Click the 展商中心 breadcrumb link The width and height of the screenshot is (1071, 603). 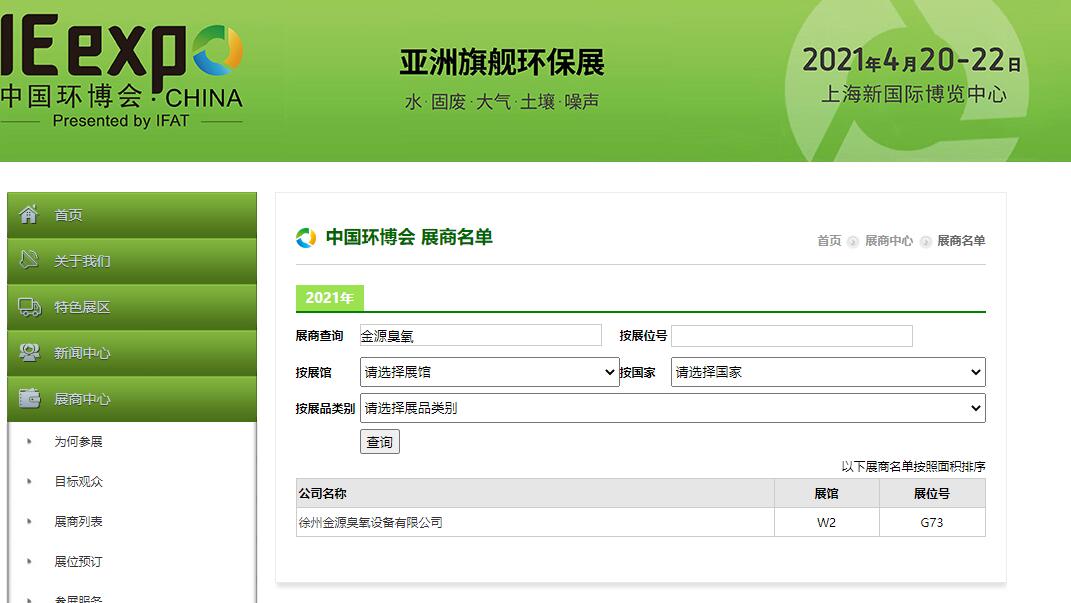point(889,241)
